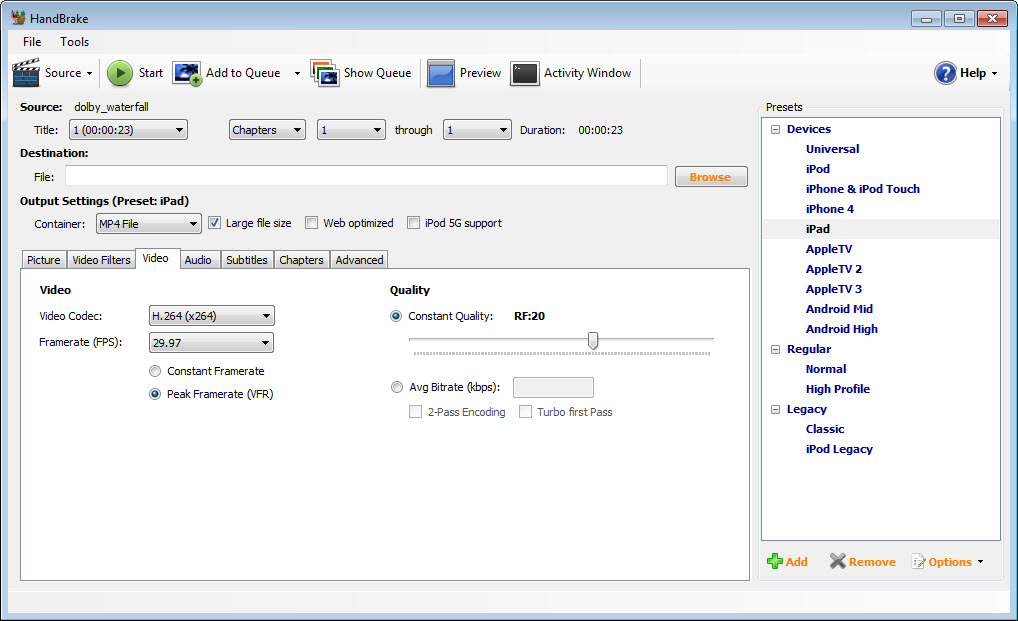Select the Universal preset
Image resolution: width=1018 pixels, height=621 pixels.
(x=832, y=149)
